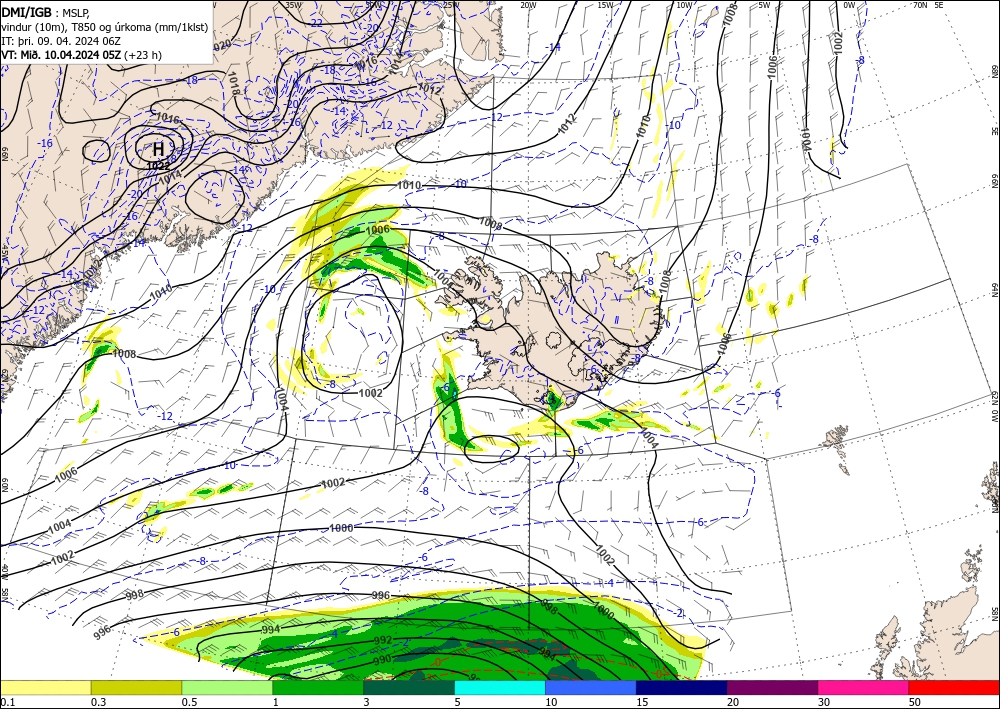The height and width of the screenshot is (709, 1000).
Task: Select the yellow 0.1–0.3 legend swatch
Action: (45, 687)
